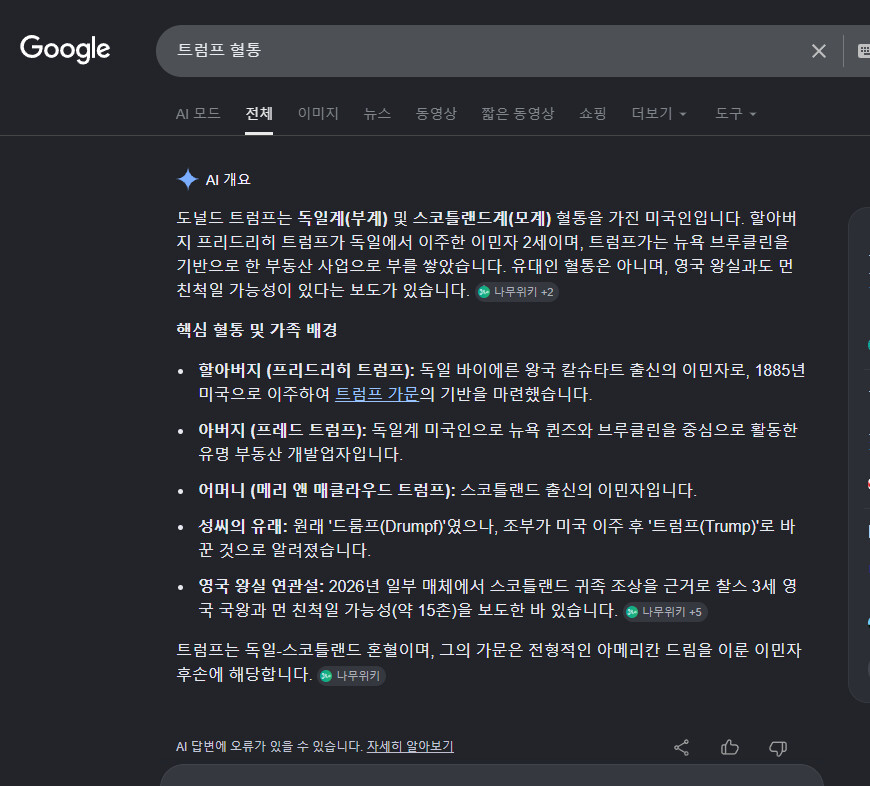Click thumbs down on AI answer
The height and width of the screenshot is (786, 870).
(x=778, y=748)
